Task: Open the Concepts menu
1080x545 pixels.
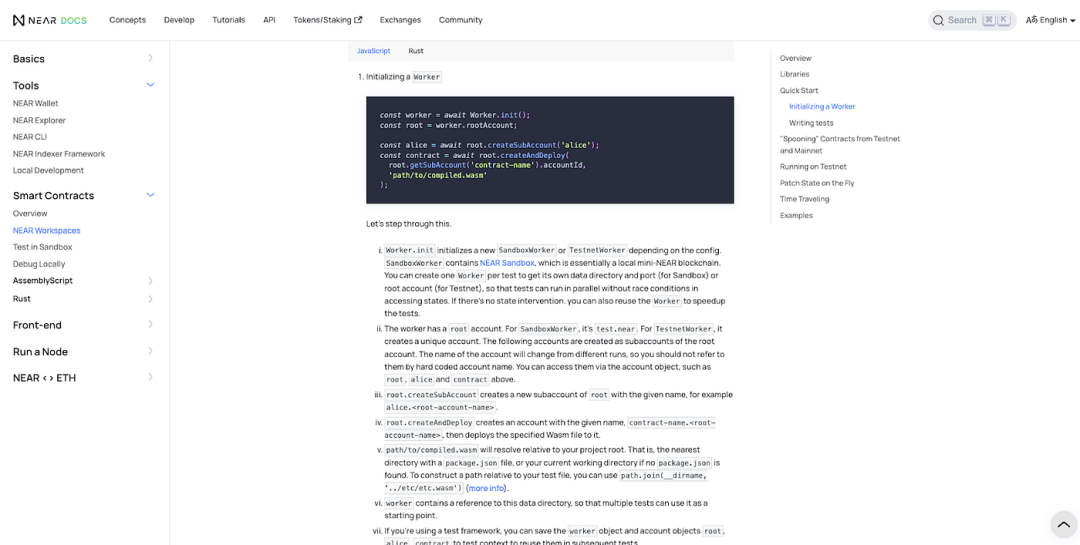Action: pyautogui.click(x=127, y=20)
